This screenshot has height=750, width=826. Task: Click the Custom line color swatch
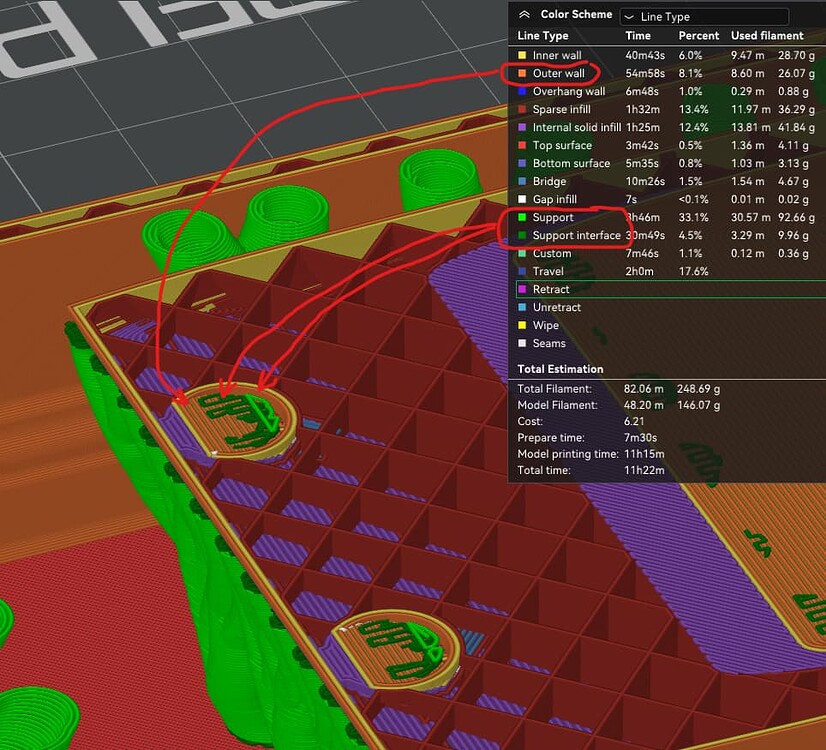(x=522, y=253)
